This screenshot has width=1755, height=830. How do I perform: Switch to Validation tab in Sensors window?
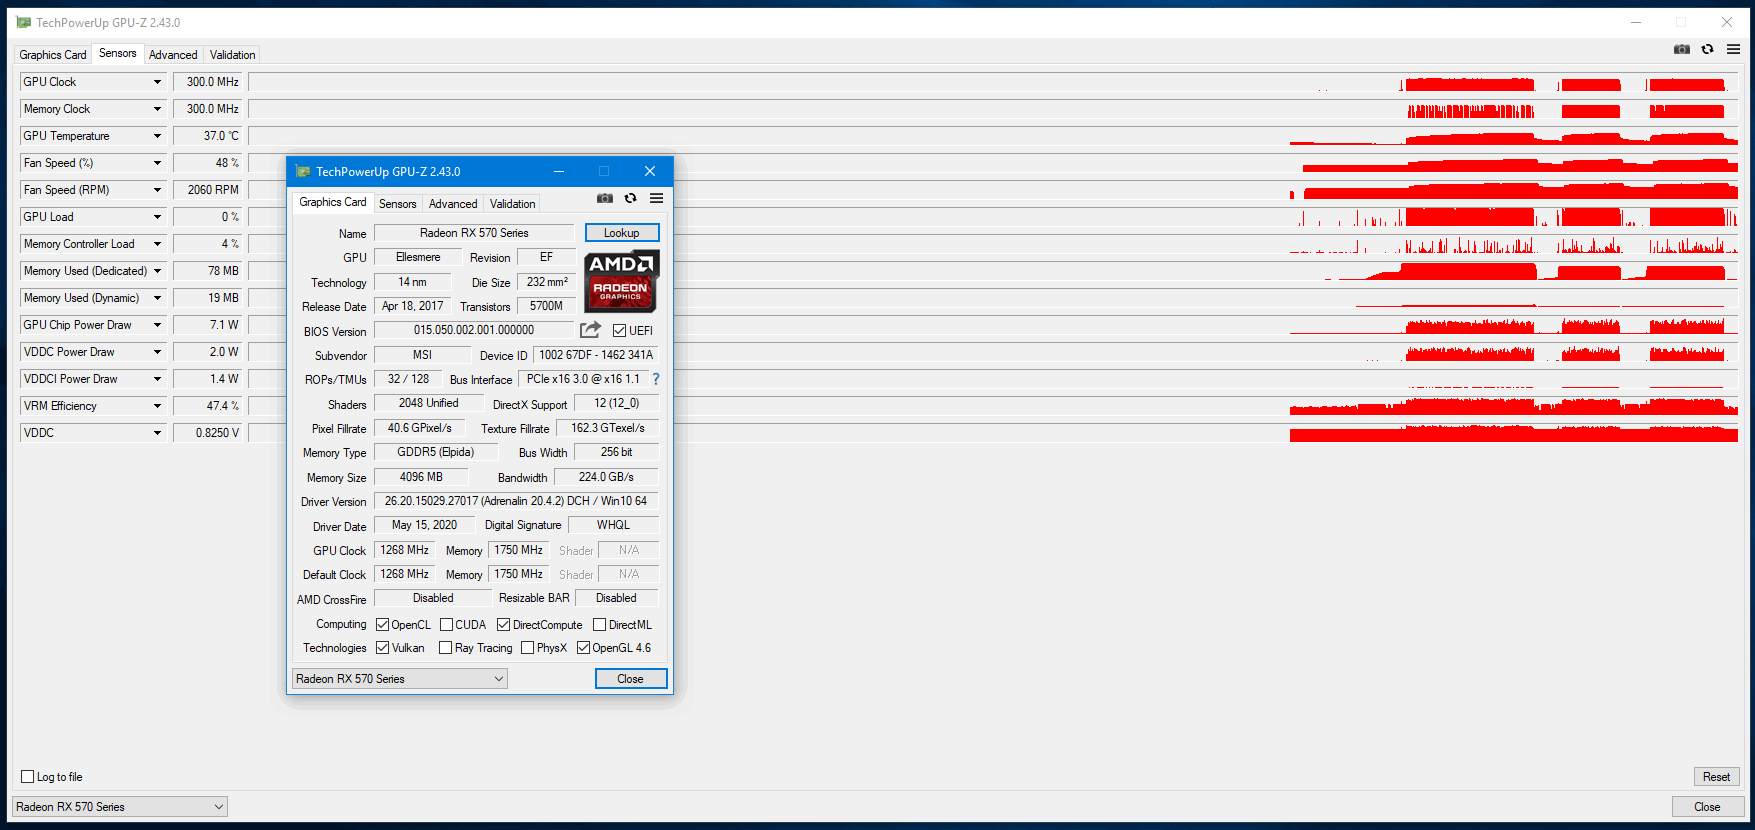pyautogui.click(x=233, y=55)
